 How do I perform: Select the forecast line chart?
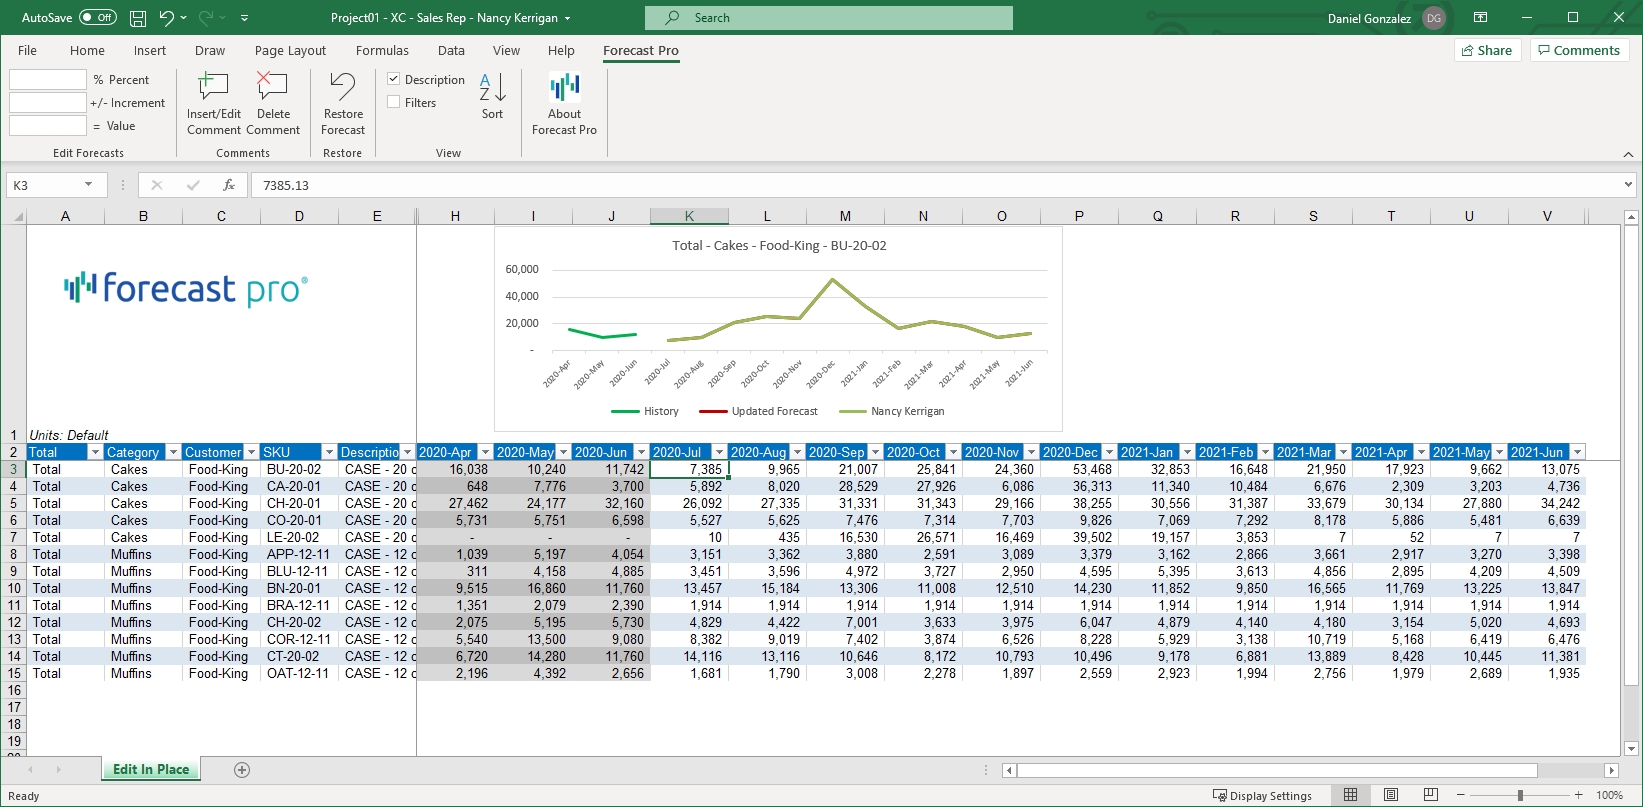pos(778,329)
